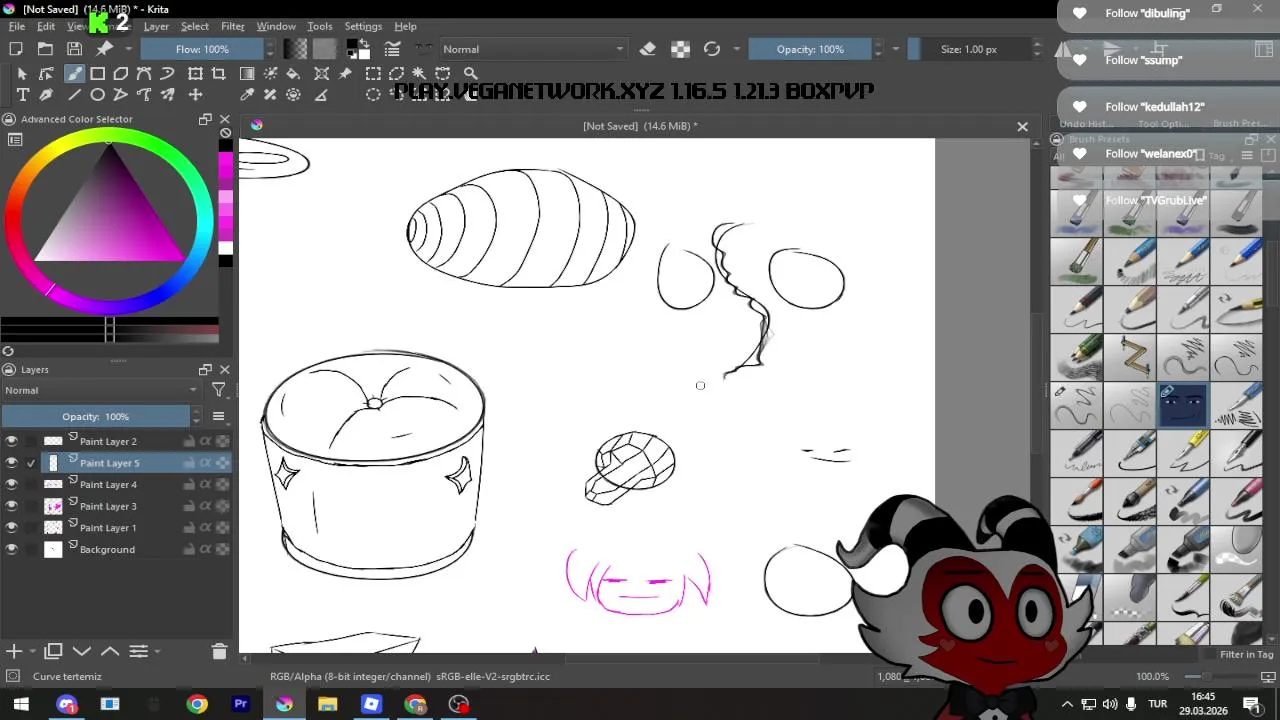Open the Window menu

276,27
